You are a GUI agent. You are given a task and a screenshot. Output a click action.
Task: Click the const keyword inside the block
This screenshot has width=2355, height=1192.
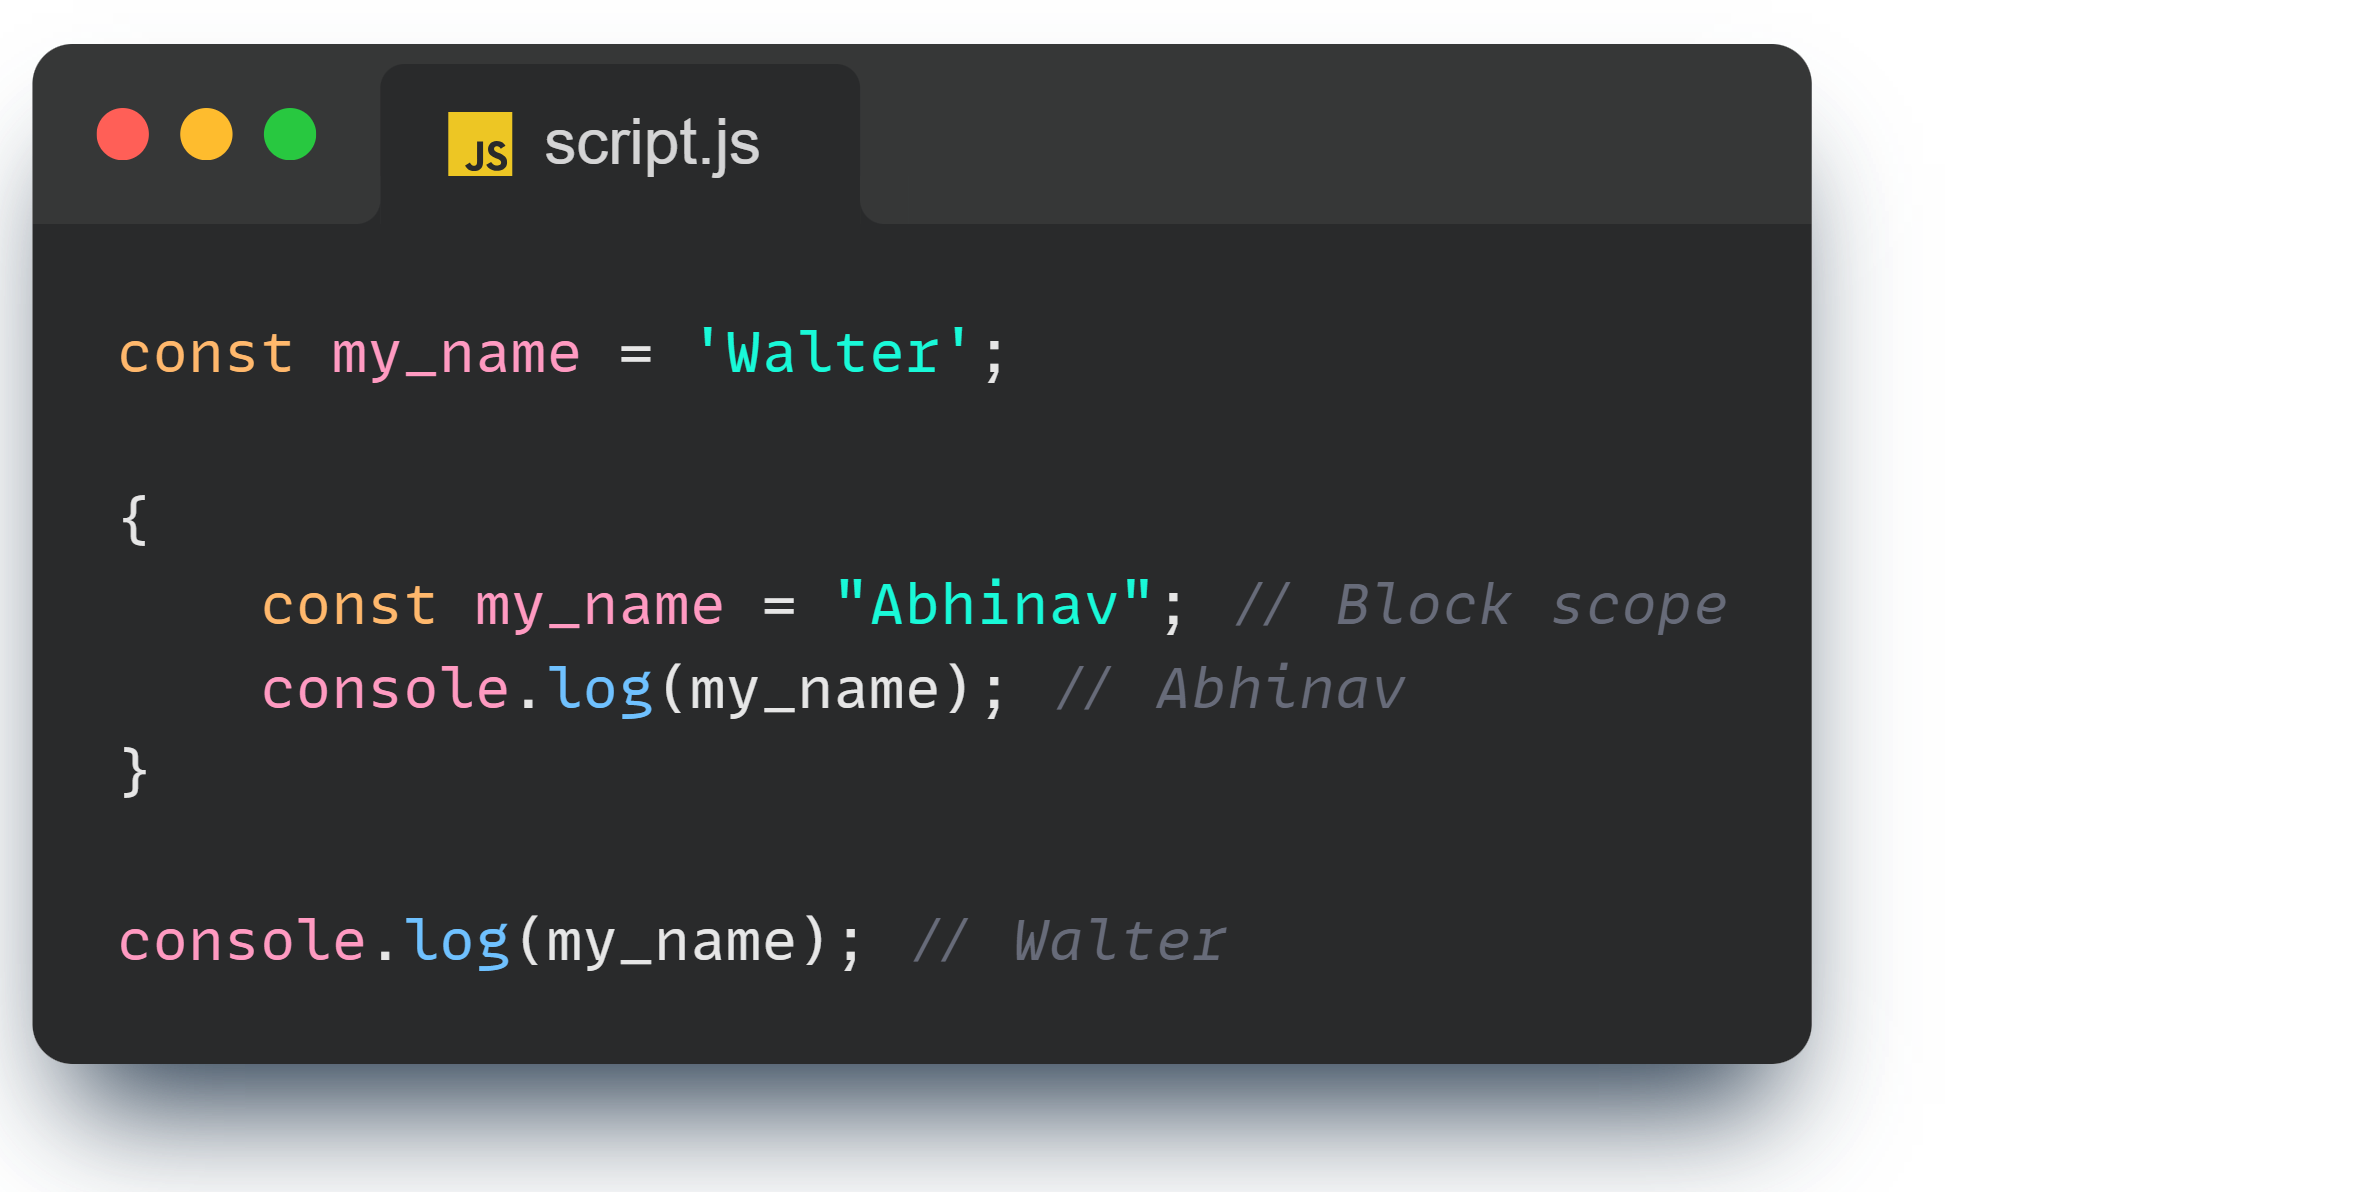click(x=349, y=605)
